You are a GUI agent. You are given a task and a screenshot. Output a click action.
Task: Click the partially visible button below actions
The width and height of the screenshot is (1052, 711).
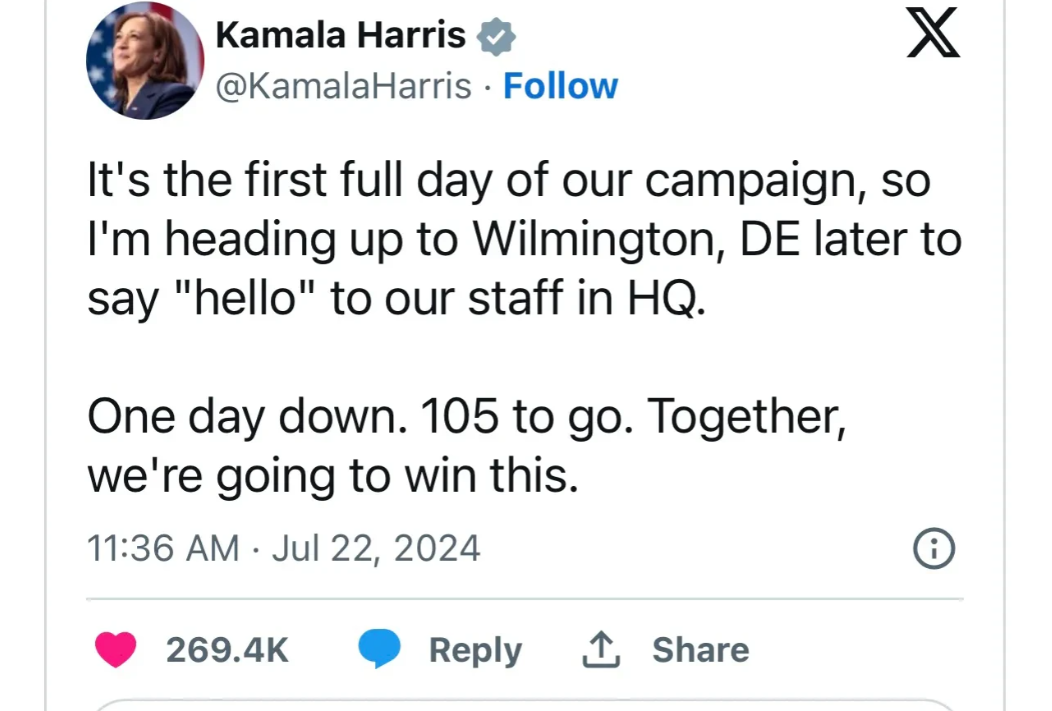coord(525,704)
